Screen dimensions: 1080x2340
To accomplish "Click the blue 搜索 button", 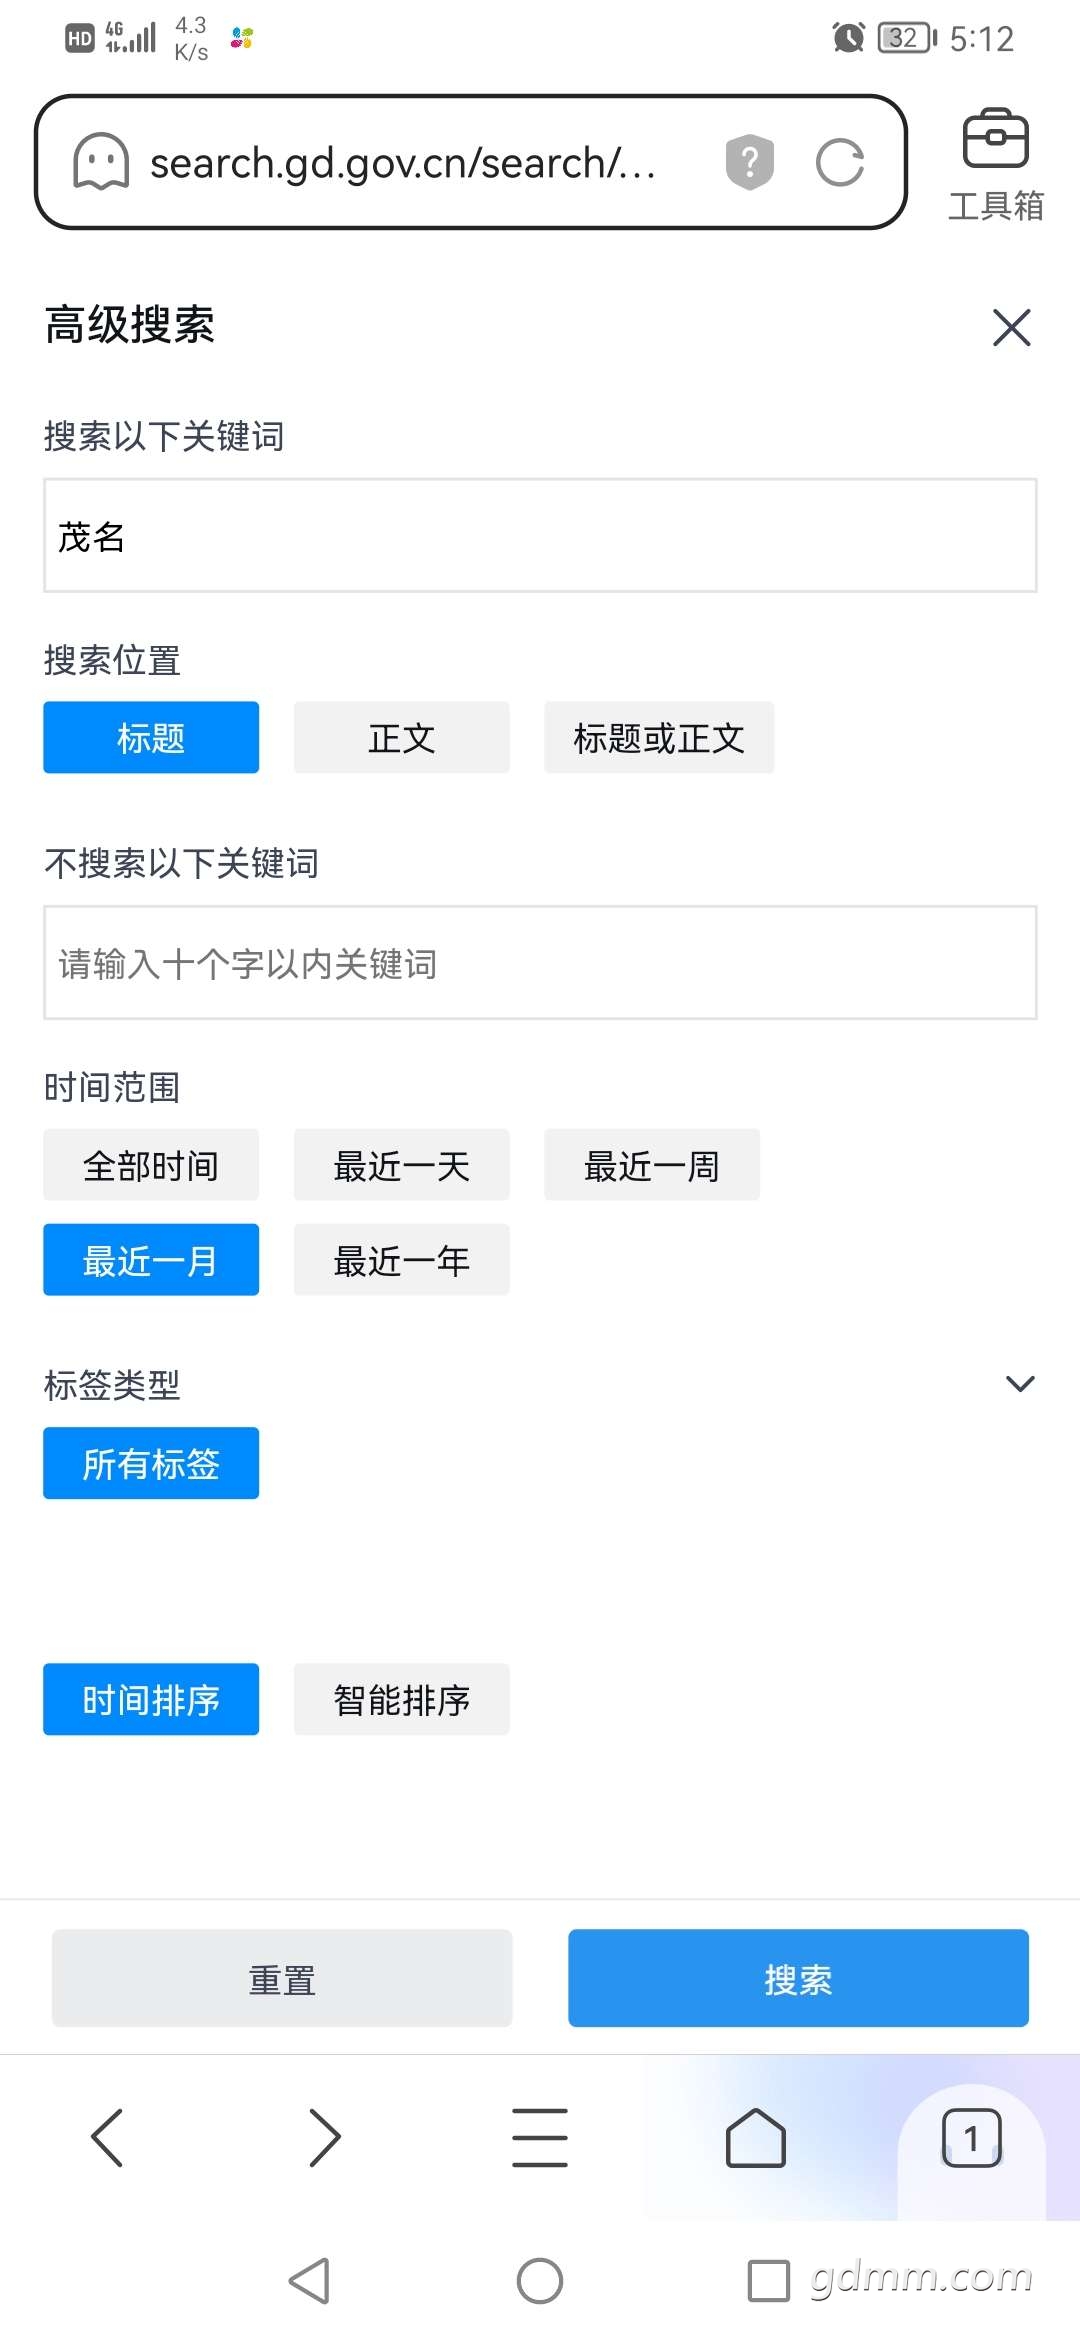I will point(798,1979).
